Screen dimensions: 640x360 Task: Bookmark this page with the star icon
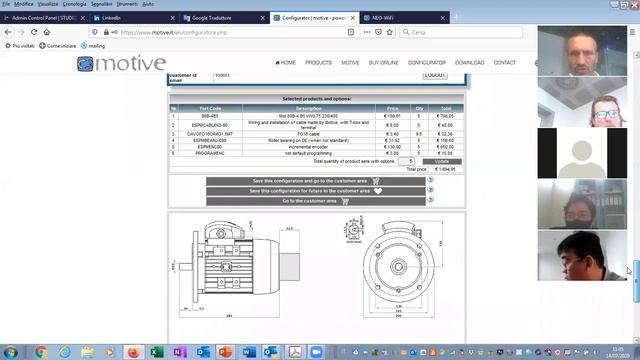point(390,32)
